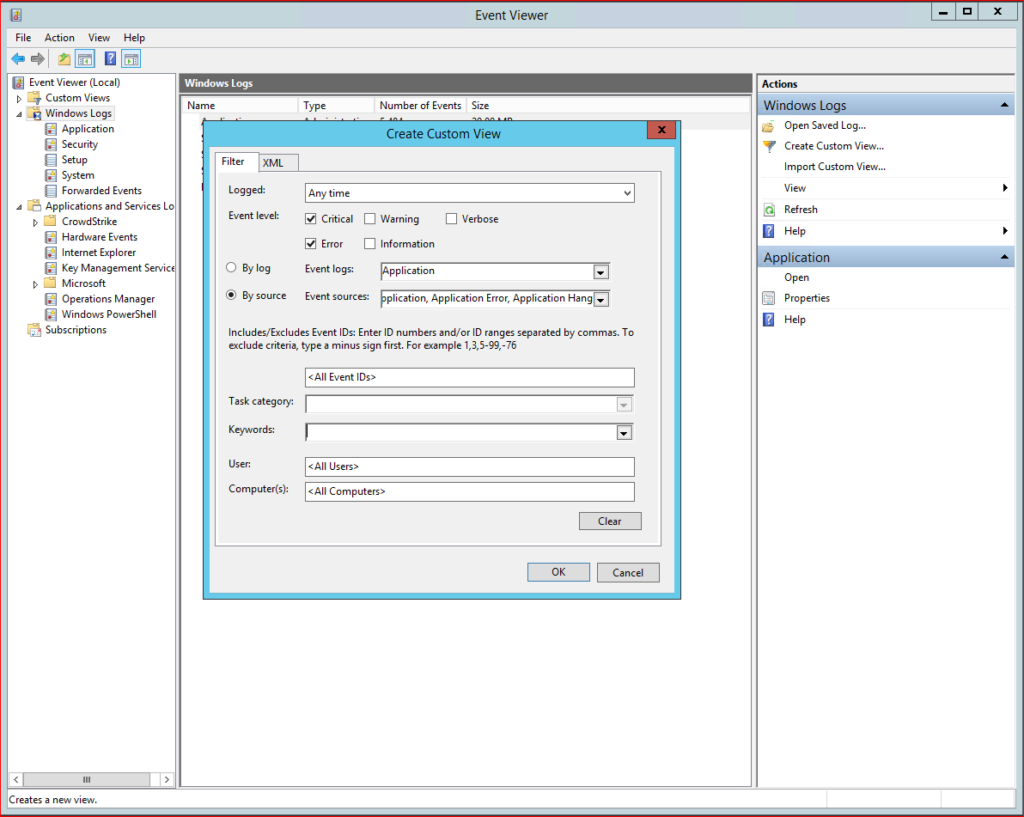Select the Operations Manager log icon
The width and height of the screenshot is (1024, 817).
[x=51, y=299]
